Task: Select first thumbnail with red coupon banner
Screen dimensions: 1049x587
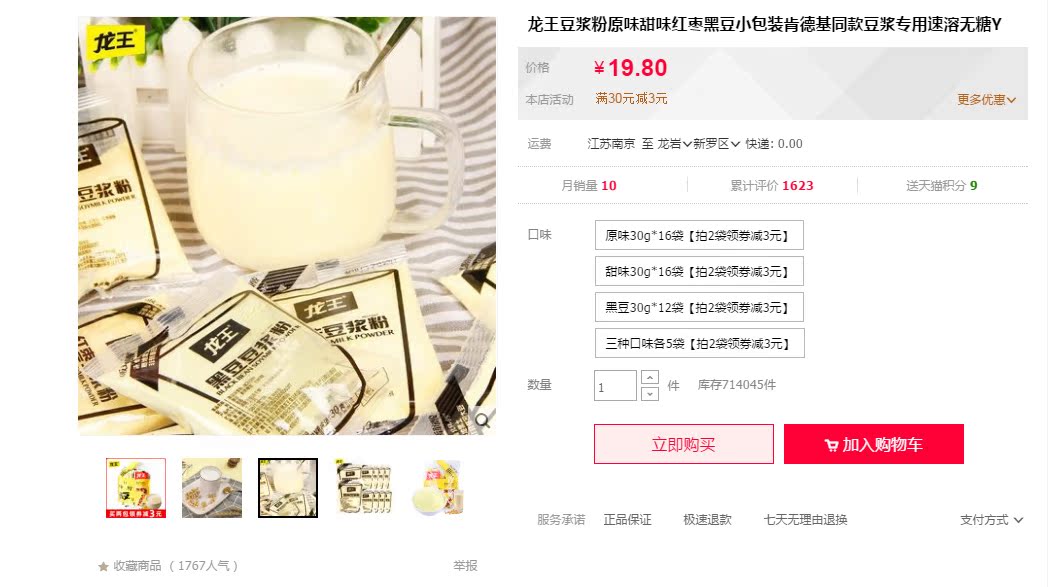Action: (136, 488)
